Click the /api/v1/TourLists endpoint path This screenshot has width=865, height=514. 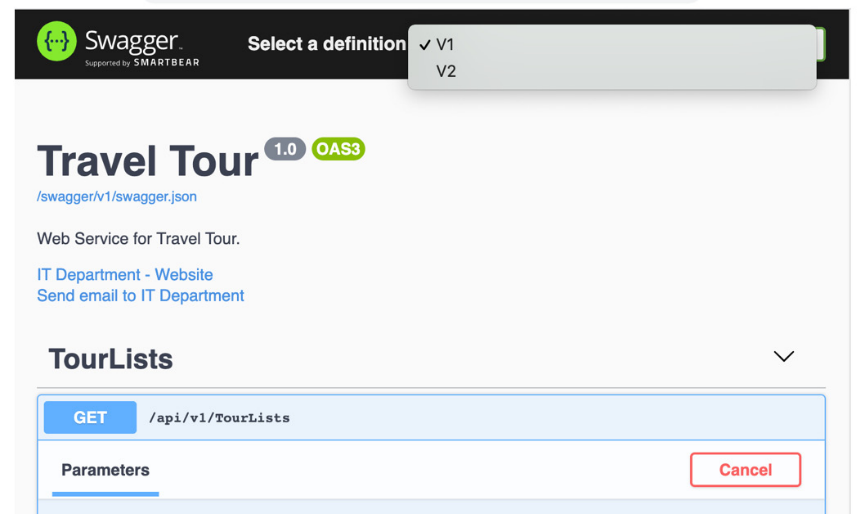220,418
